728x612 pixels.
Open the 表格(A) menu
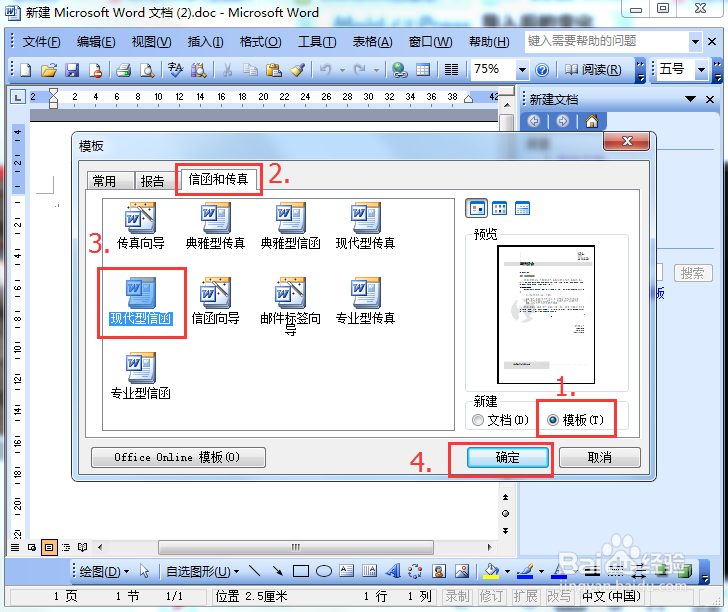pyautogui.click(x=372, y=42)
